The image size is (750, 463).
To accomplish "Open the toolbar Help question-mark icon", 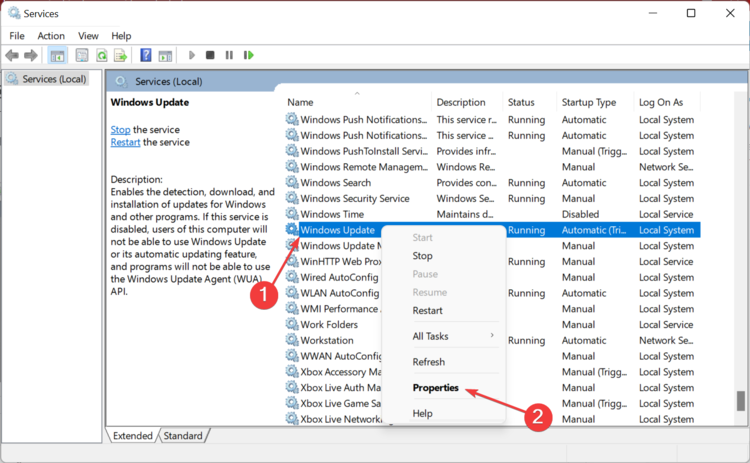I will tap(145, 55).
